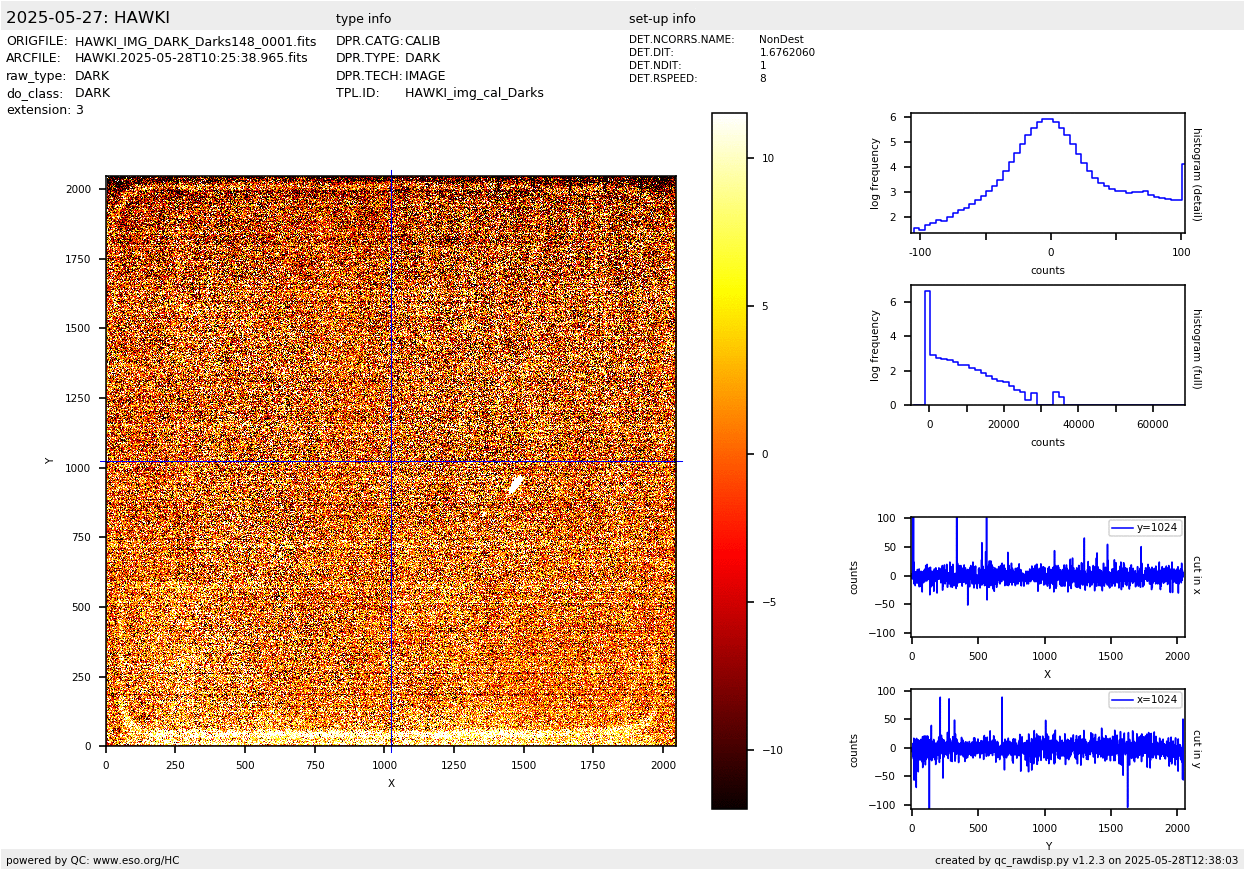Click the 'set-up info' section header
Screen dimensions: 1245x870
(662, 19)
